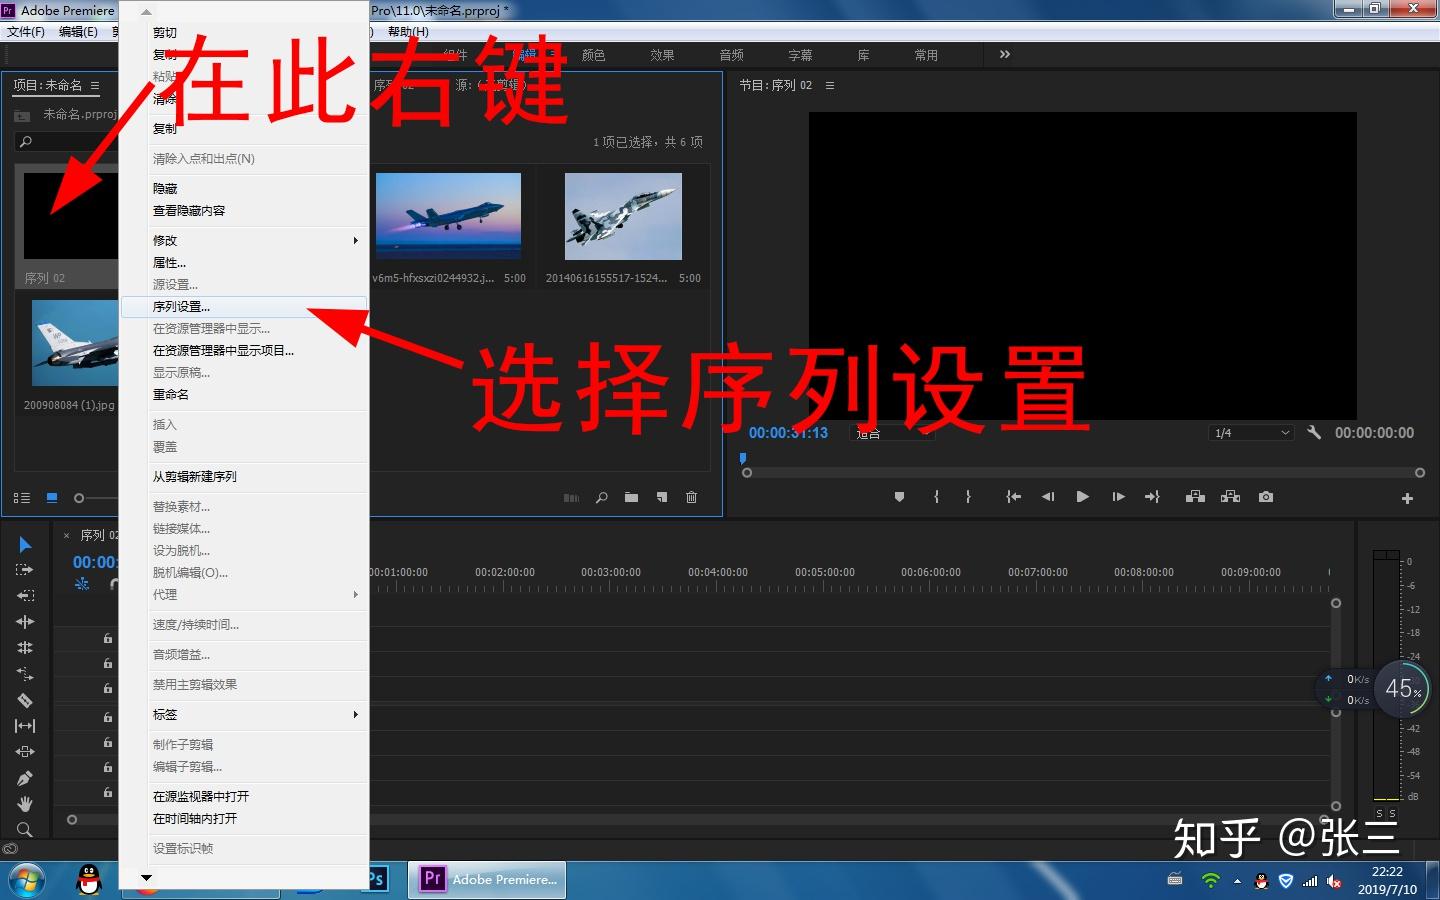Toggle track lock on third timeline track

pos(108,688)
